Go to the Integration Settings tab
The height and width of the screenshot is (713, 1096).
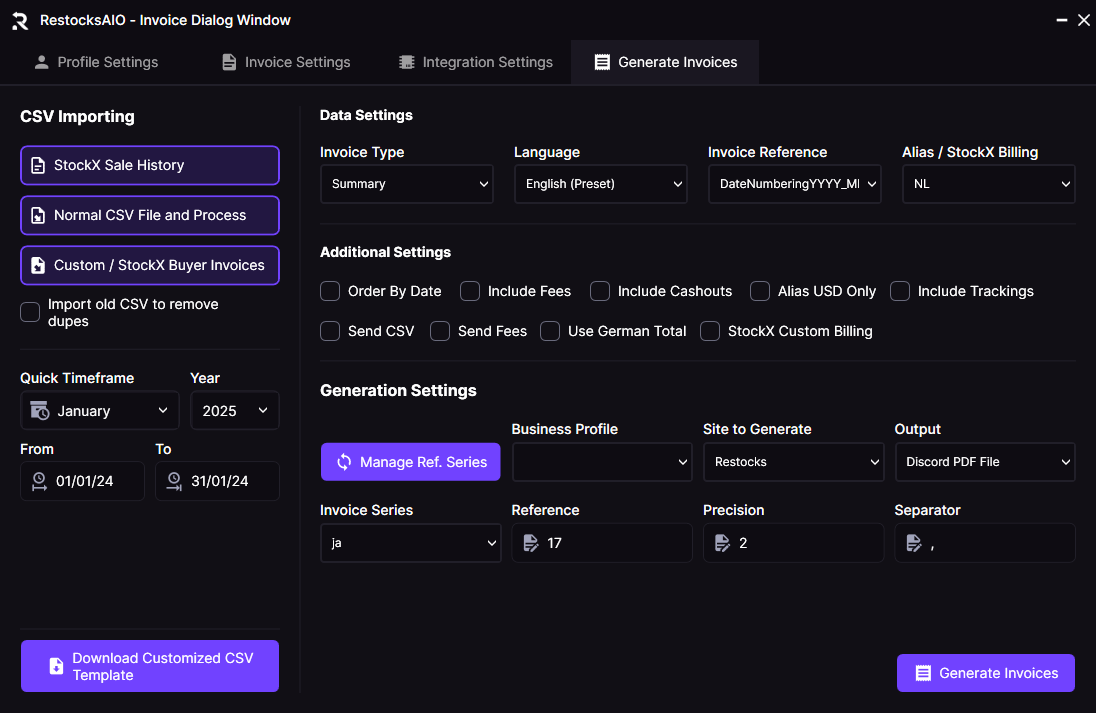click(x=476, y=62)
